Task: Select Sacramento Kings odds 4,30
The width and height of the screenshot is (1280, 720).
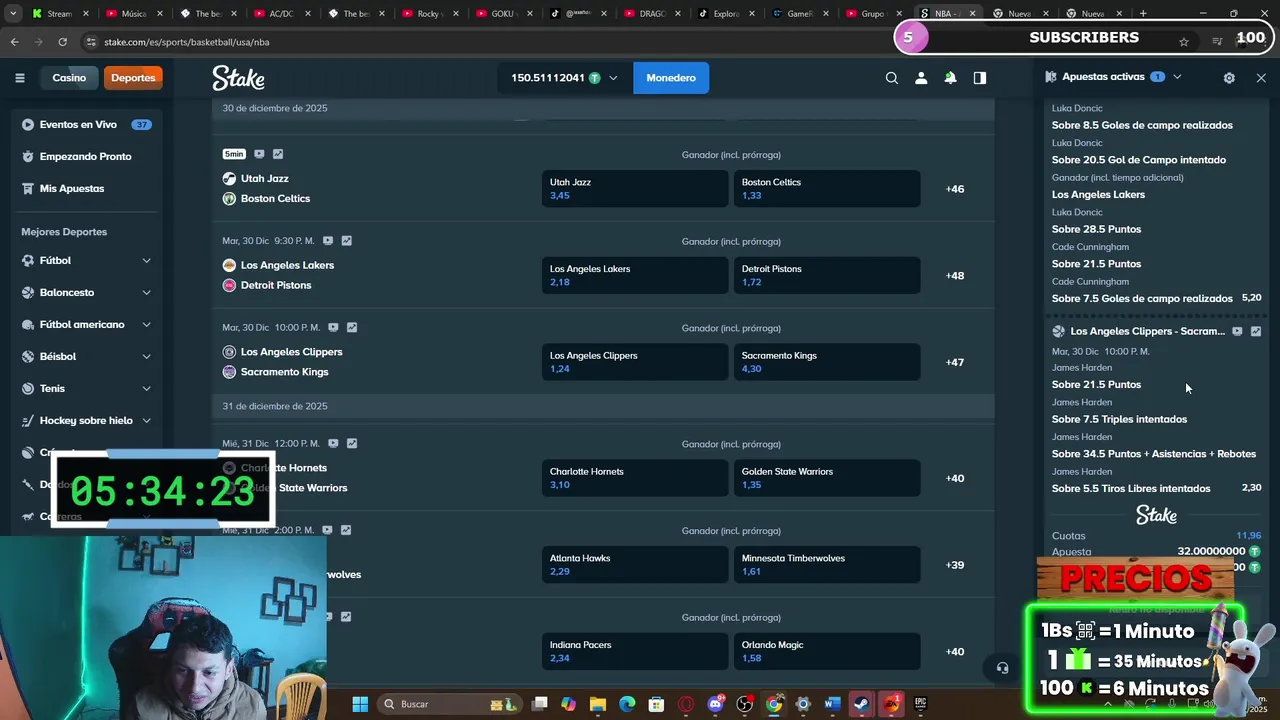Action: pyautogui.click(x=827, y=362)
